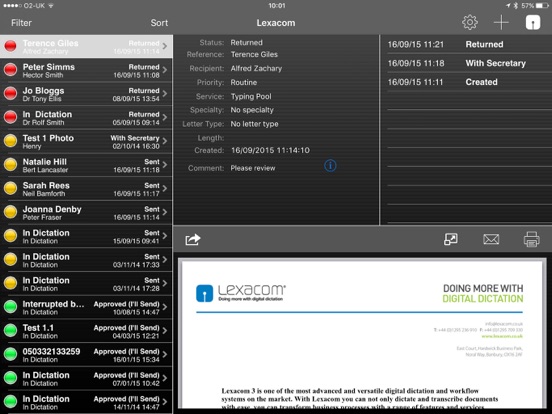Select In Dictation sent 03/11/14 17:28
This screenshot has height=414, width=552.
86,283
